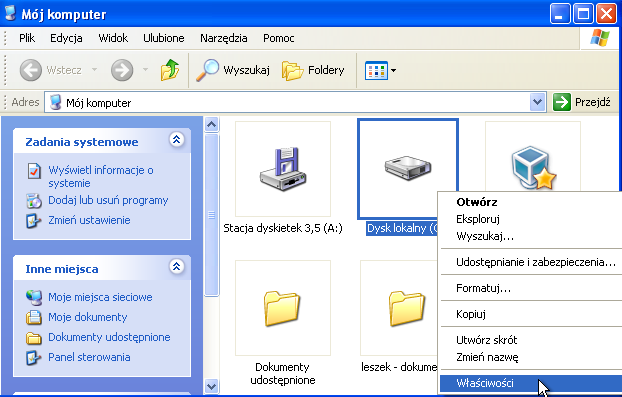Click the Stacja dyskietek 3,5 (A:) label
Image resolution: width=622 pixels, height=397 pixels.
(x=283, y=228)
